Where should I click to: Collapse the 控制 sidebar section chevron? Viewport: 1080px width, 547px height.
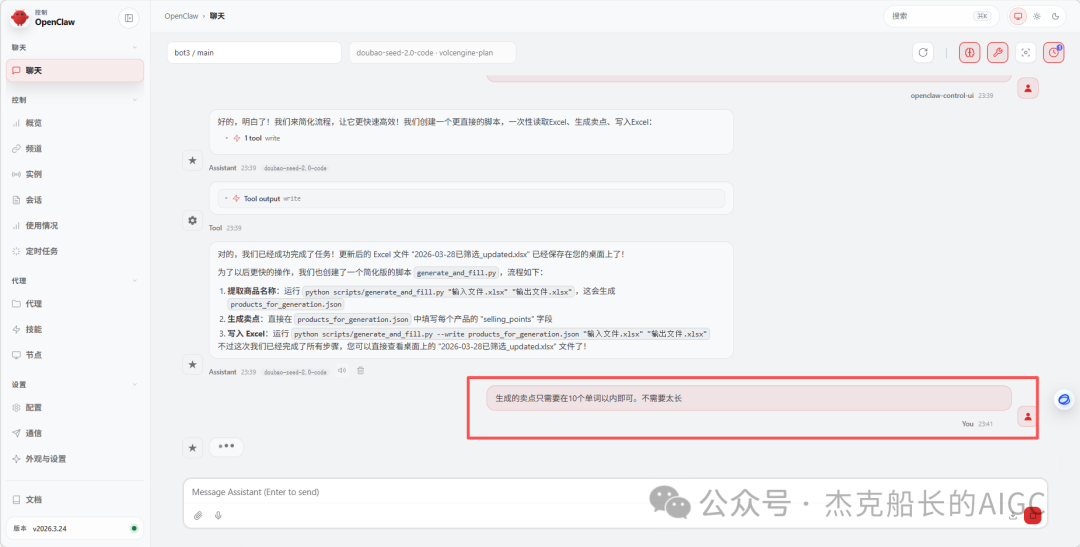tap(135, 100)
